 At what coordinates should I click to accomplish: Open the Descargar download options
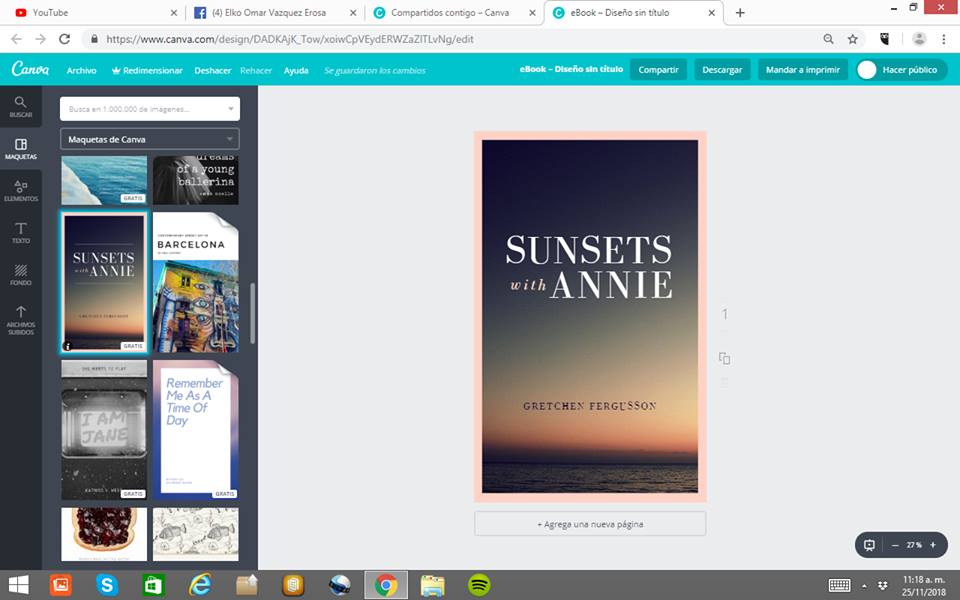pos(722,70)
